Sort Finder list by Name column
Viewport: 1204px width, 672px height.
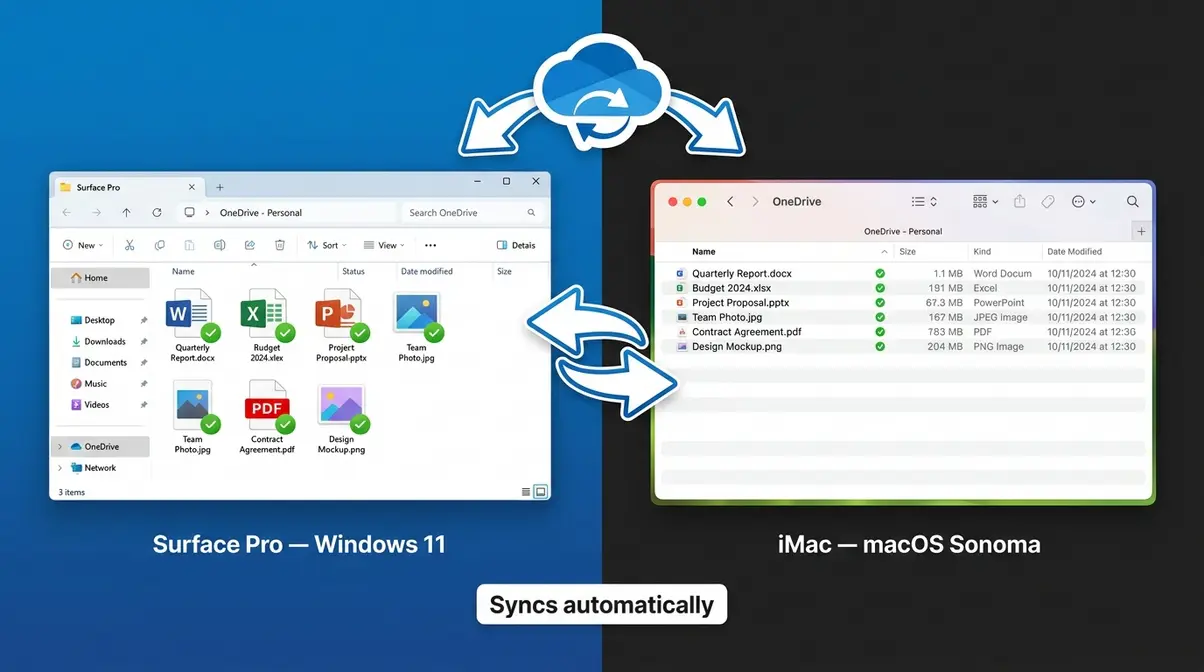pyautogui.click(x=704, y=252)
